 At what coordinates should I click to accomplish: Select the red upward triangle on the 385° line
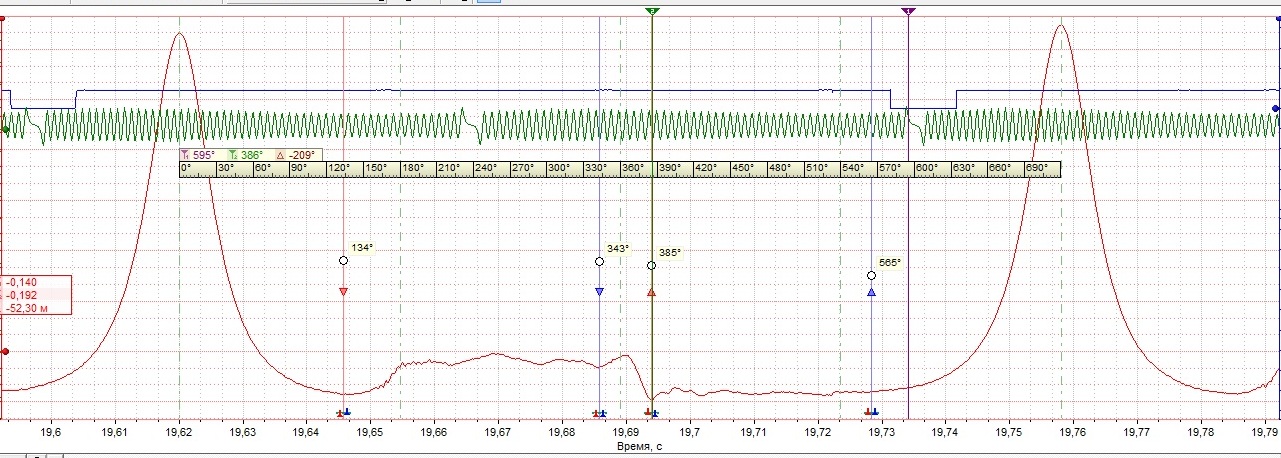651,293
